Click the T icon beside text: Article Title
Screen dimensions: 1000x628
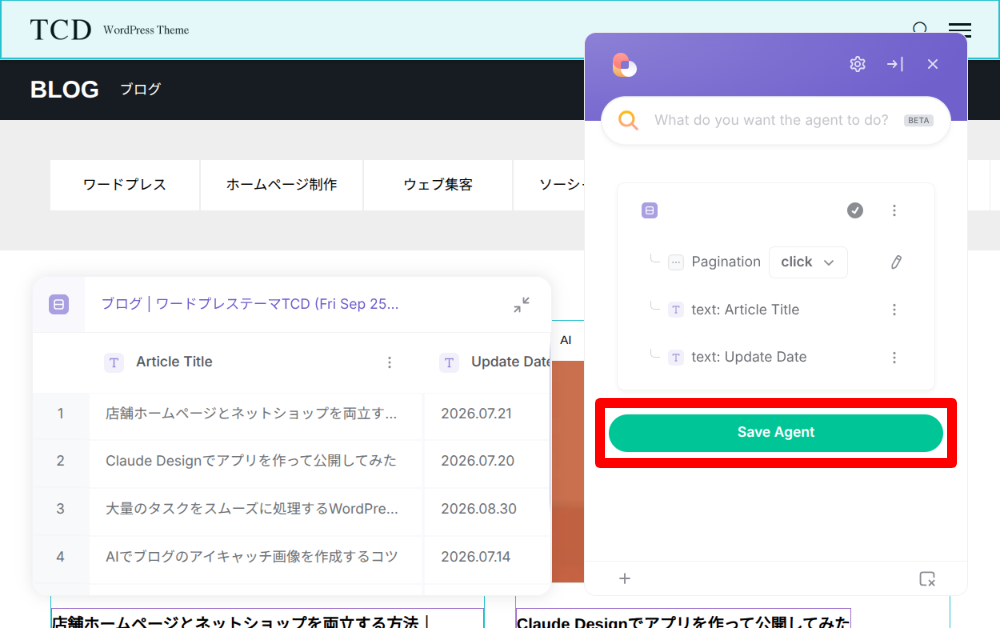click(675, 310)
